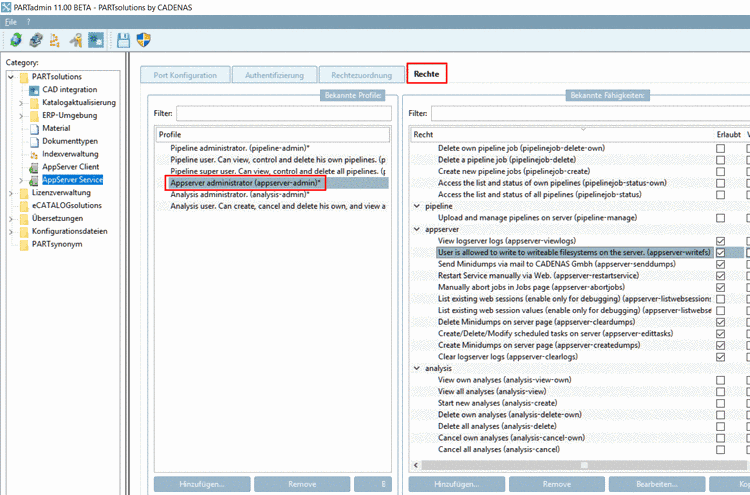Toggle Restart Service manually via Web checkbox
The image size is (750, 495).
point(720,276)
